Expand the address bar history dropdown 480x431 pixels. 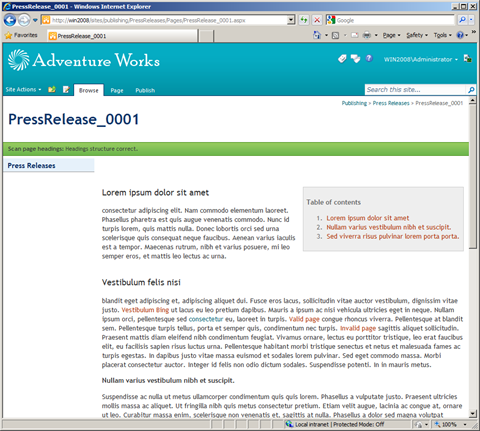pyautogui.click(x=291, y=20)
